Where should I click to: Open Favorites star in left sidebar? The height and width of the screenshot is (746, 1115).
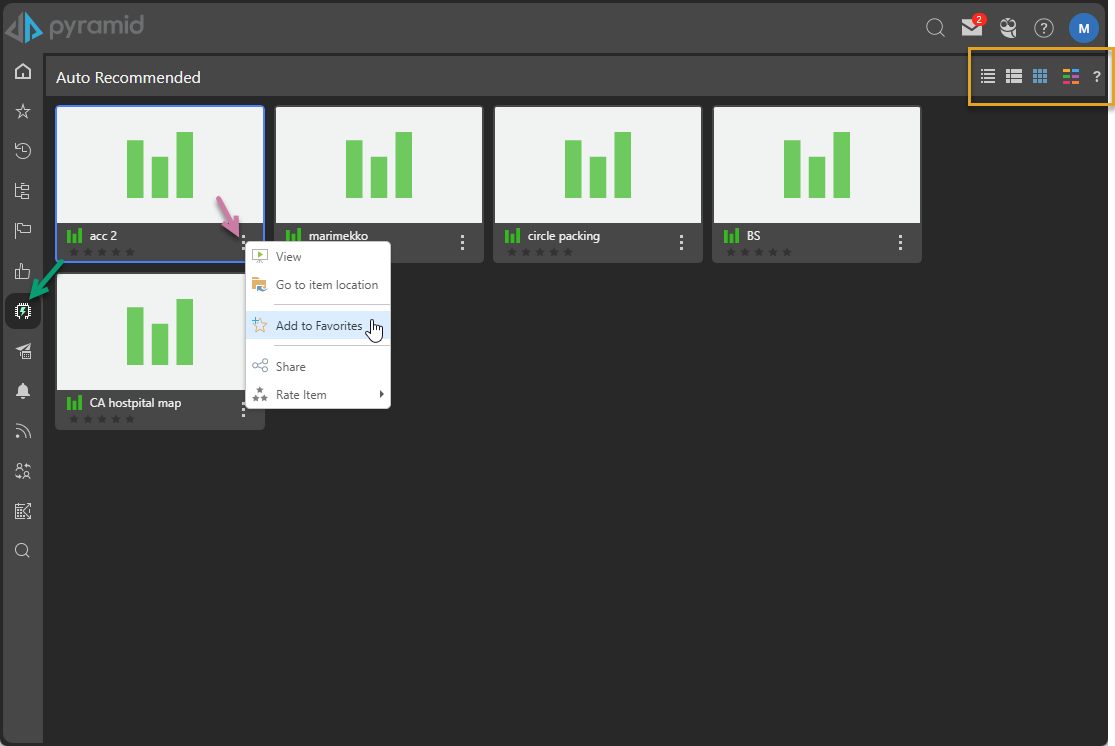22,111
